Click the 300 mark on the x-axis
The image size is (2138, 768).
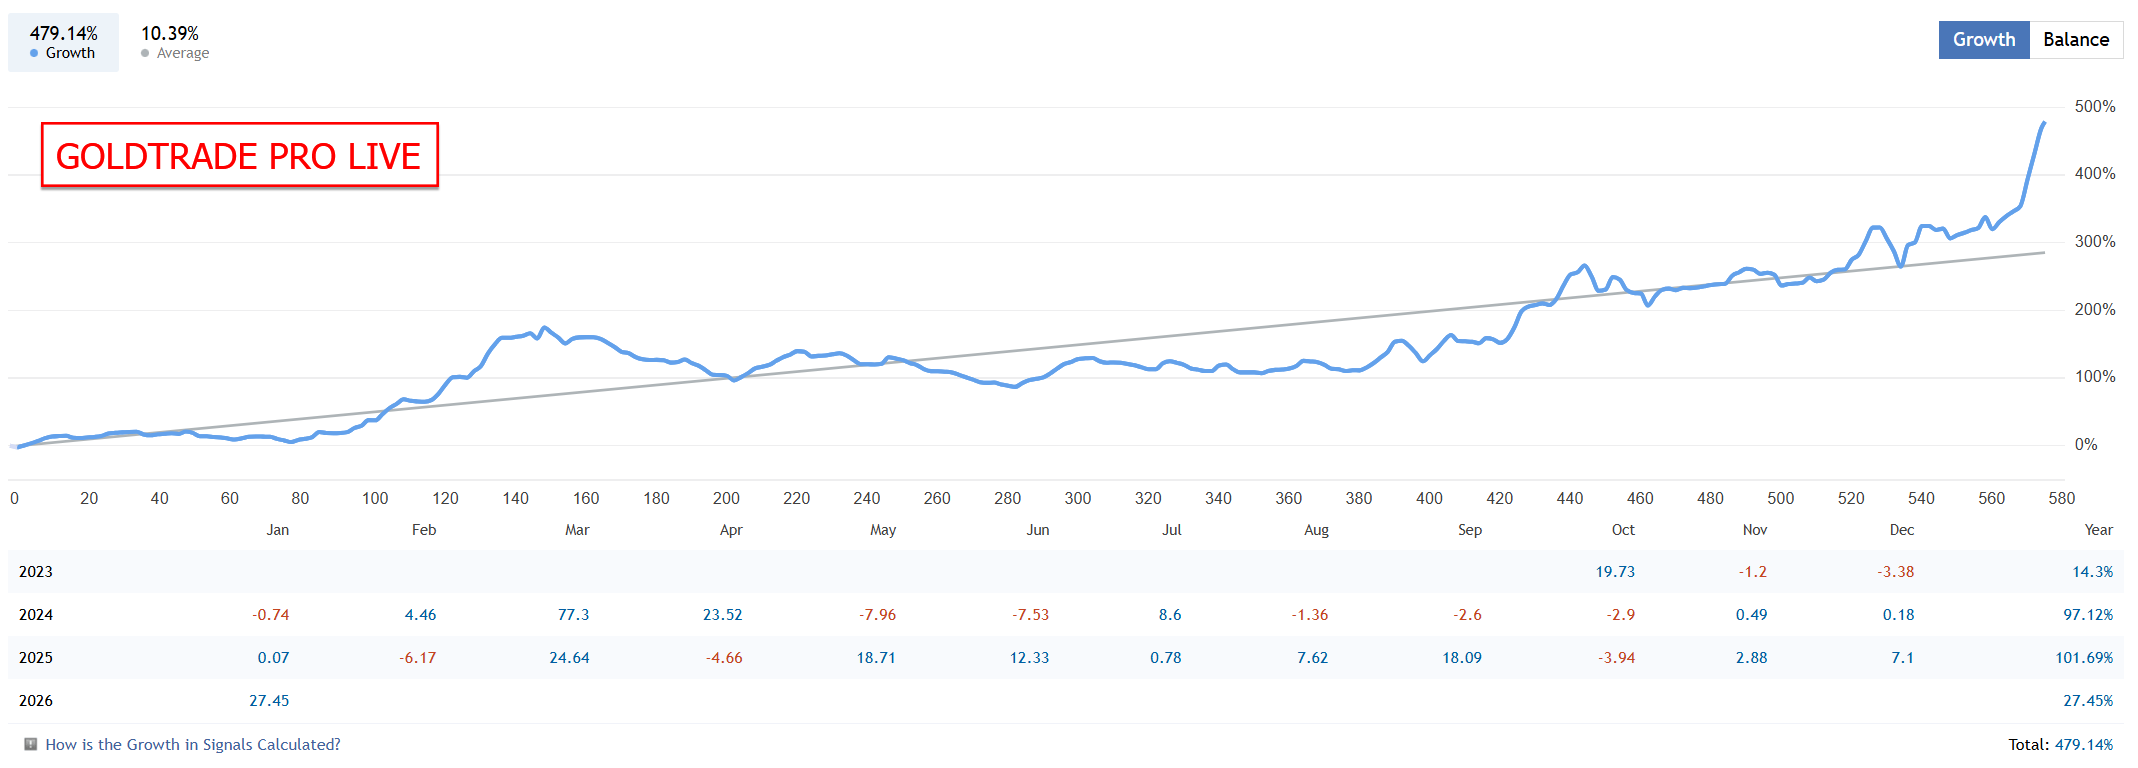pos(1077,498)
